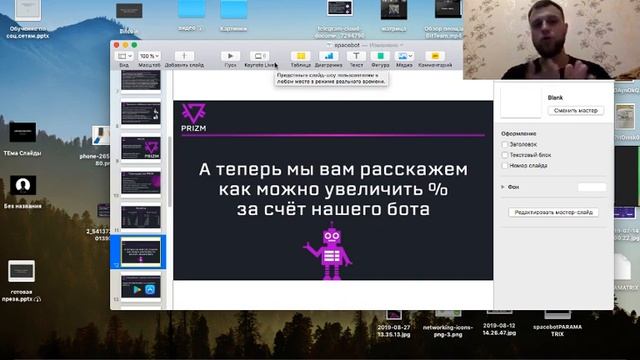The image size is (640, 360).
Task: Add a comment with Комментарий icon
Action: click(x=435, y=56)
